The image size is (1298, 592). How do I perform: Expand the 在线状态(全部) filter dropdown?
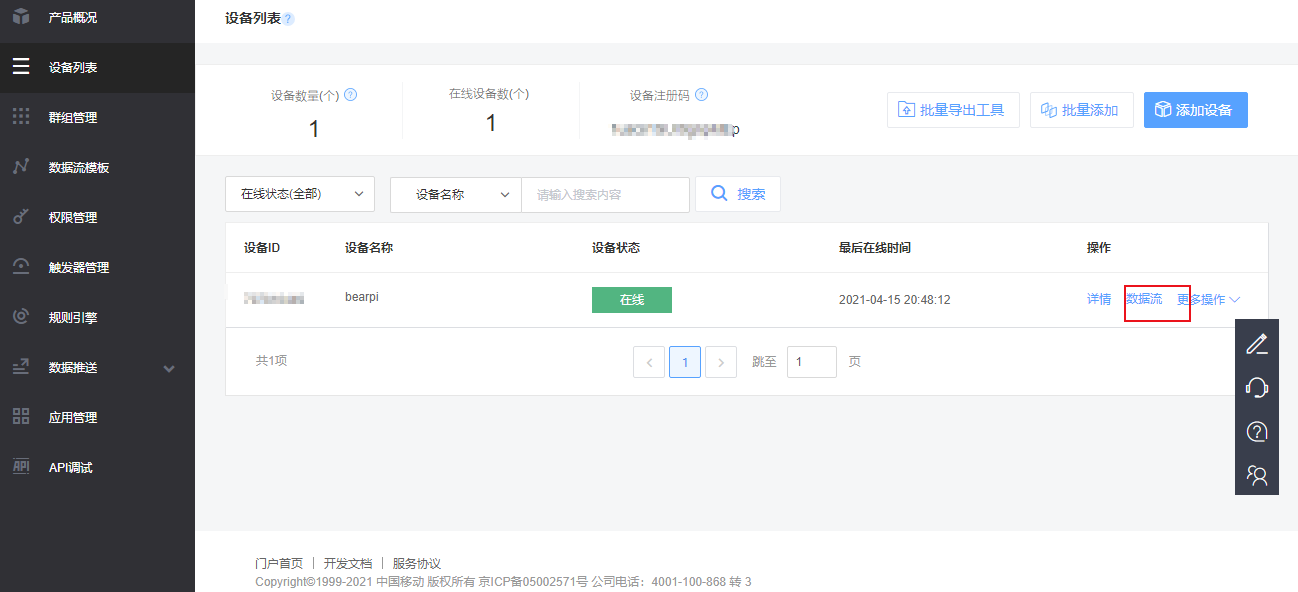pyautogui.click(x=299, y=194)
